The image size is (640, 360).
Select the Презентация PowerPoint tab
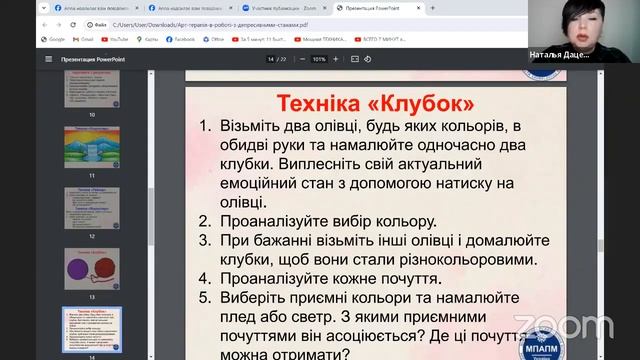[379, 8]
